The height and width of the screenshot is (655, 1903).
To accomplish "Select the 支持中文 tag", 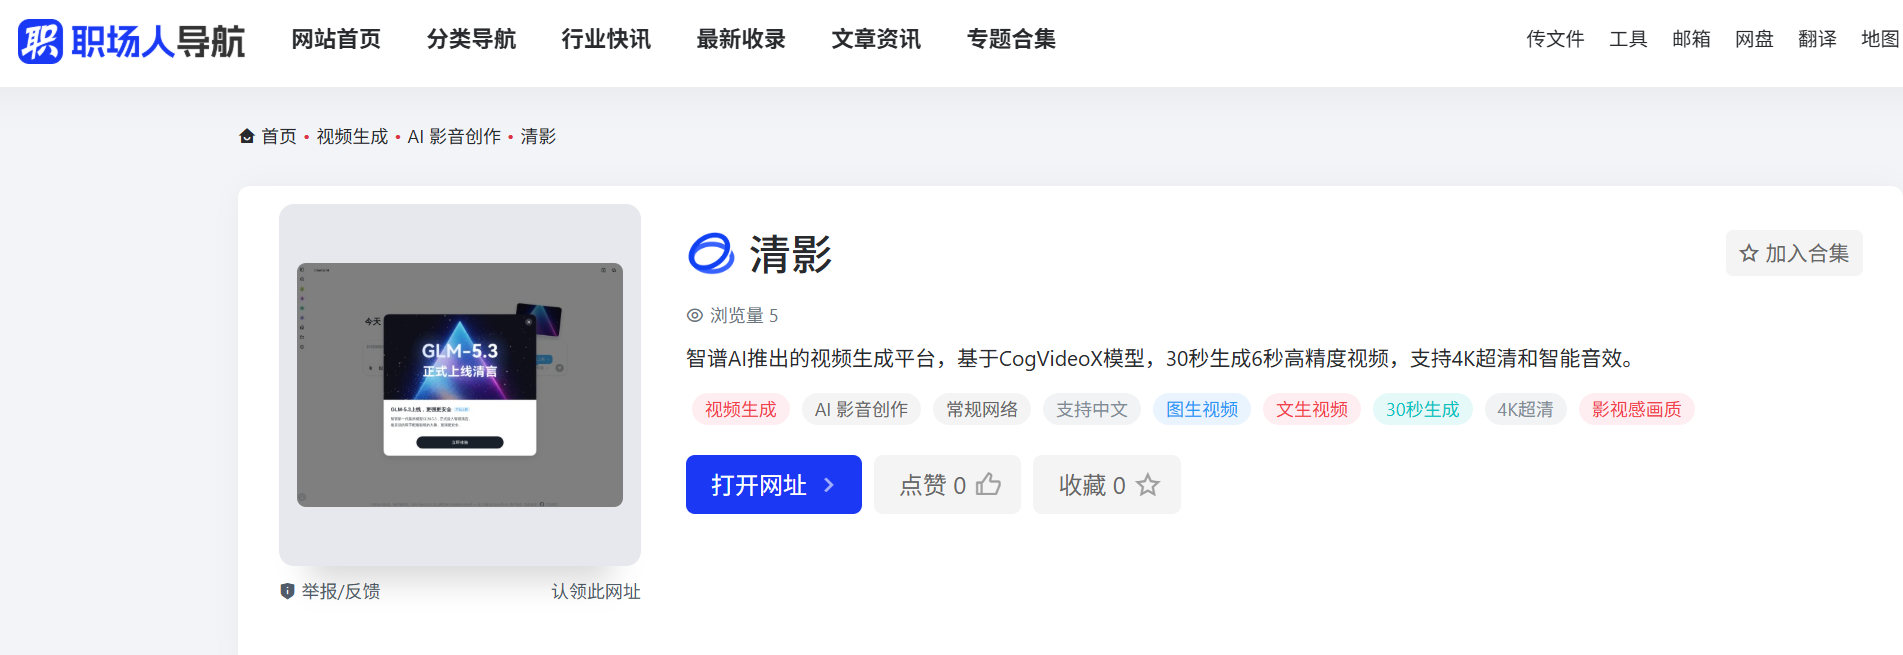I will pos(1092,409).
